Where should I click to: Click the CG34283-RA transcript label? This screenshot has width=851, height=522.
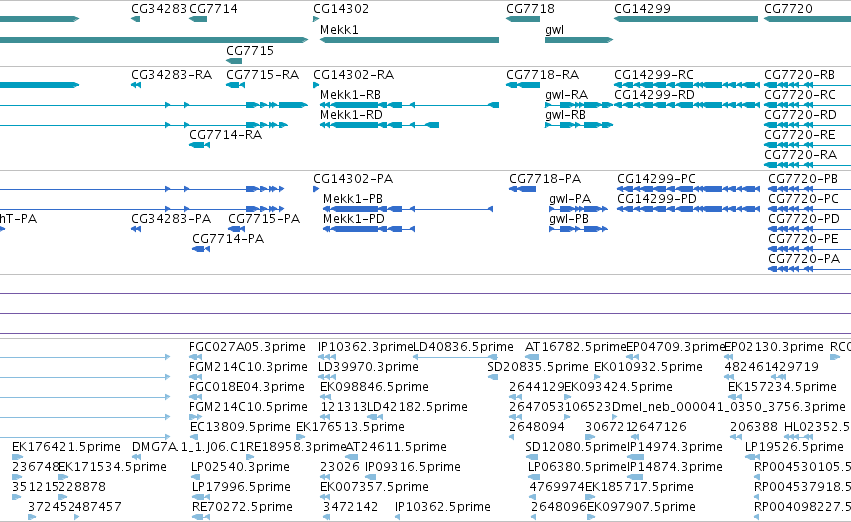171,75
